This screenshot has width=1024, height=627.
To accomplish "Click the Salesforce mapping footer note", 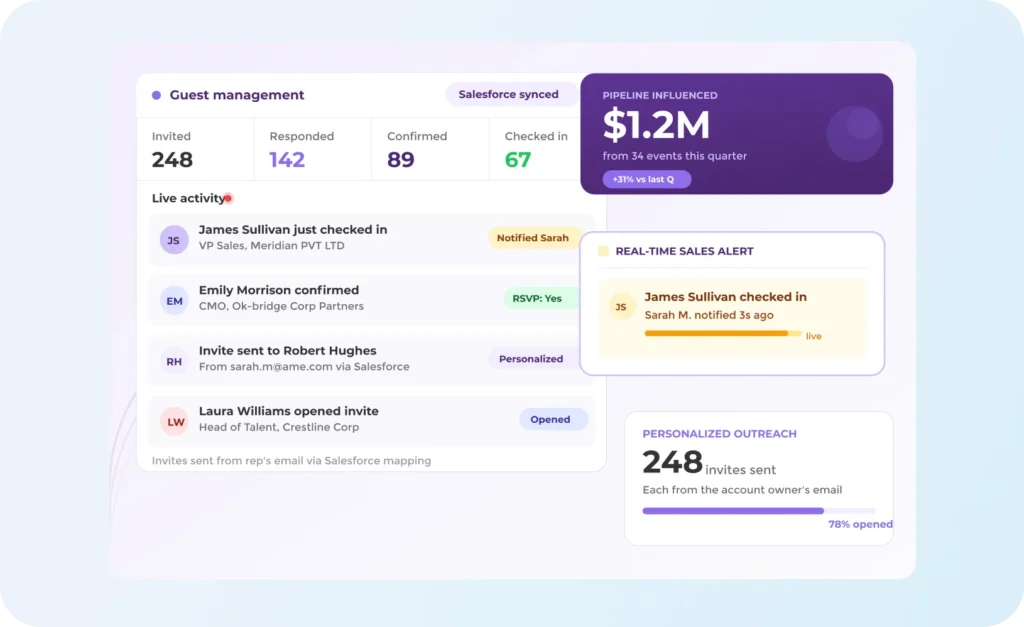I will coord(291,460).
